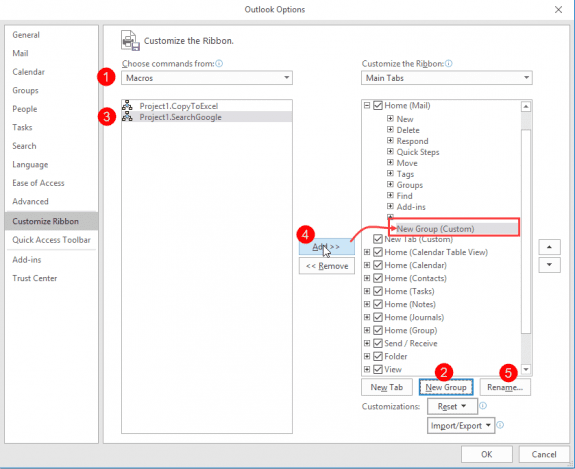The width and height of the screenshot is (575, 469).
Task: Toggle the New Tab (Custom) checkbox
Action: click(378, 239)
